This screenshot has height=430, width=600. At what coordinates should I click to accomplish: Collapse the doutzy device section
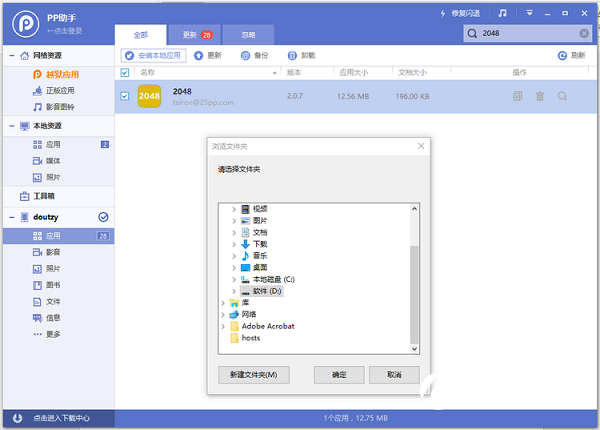tap(11, 217)
